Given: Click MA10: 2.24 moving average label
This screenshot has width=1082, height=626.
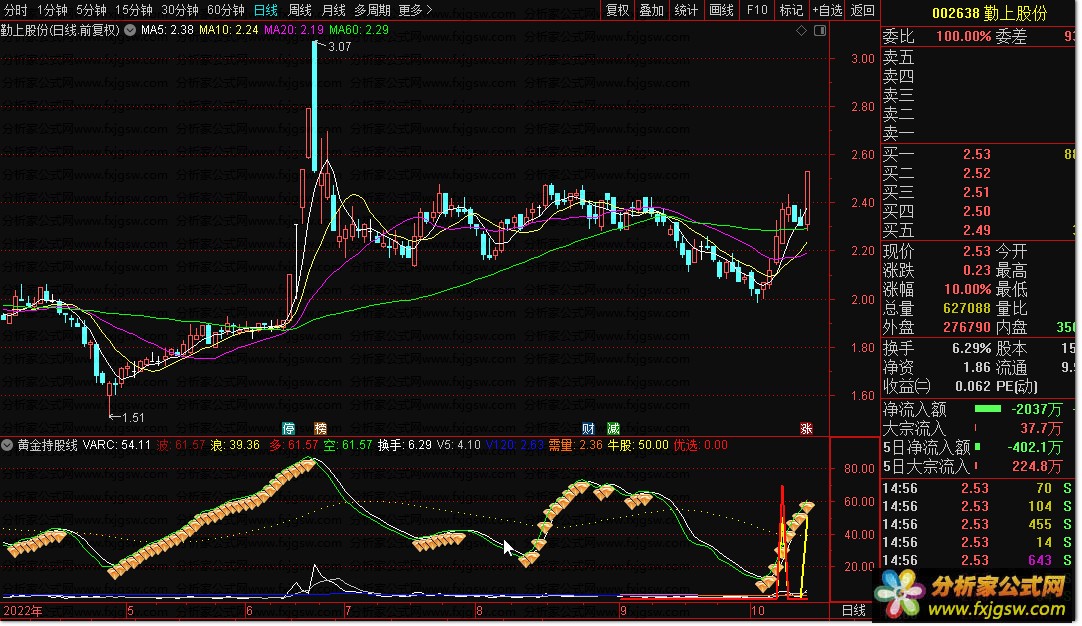Looking at the screenshot, I should tap(228, 30).
